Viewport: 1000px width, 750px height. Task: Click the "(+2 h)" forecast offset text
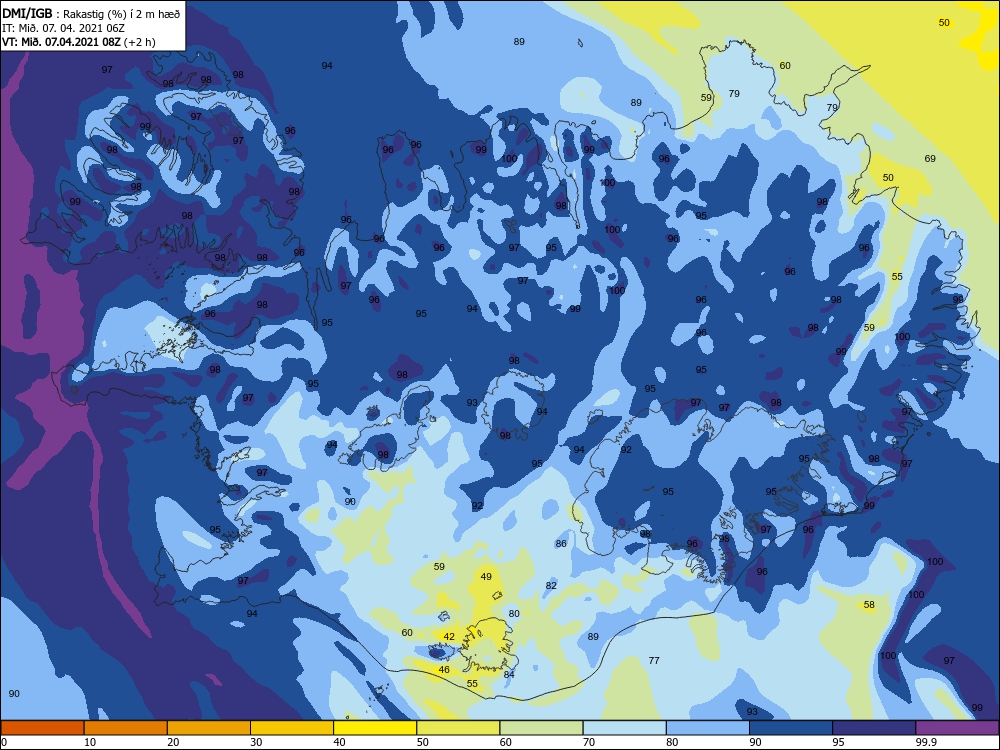pyautogui.click(x=140, y=42)
